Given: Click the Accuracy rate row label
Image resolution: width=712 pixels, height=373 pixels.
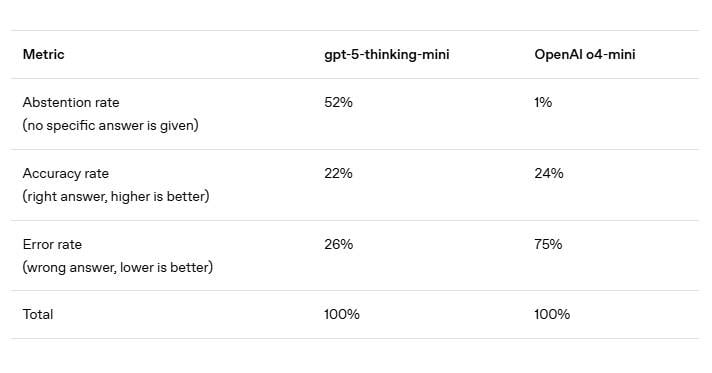Looking at the screenshot, I should [x=66, y=174].
